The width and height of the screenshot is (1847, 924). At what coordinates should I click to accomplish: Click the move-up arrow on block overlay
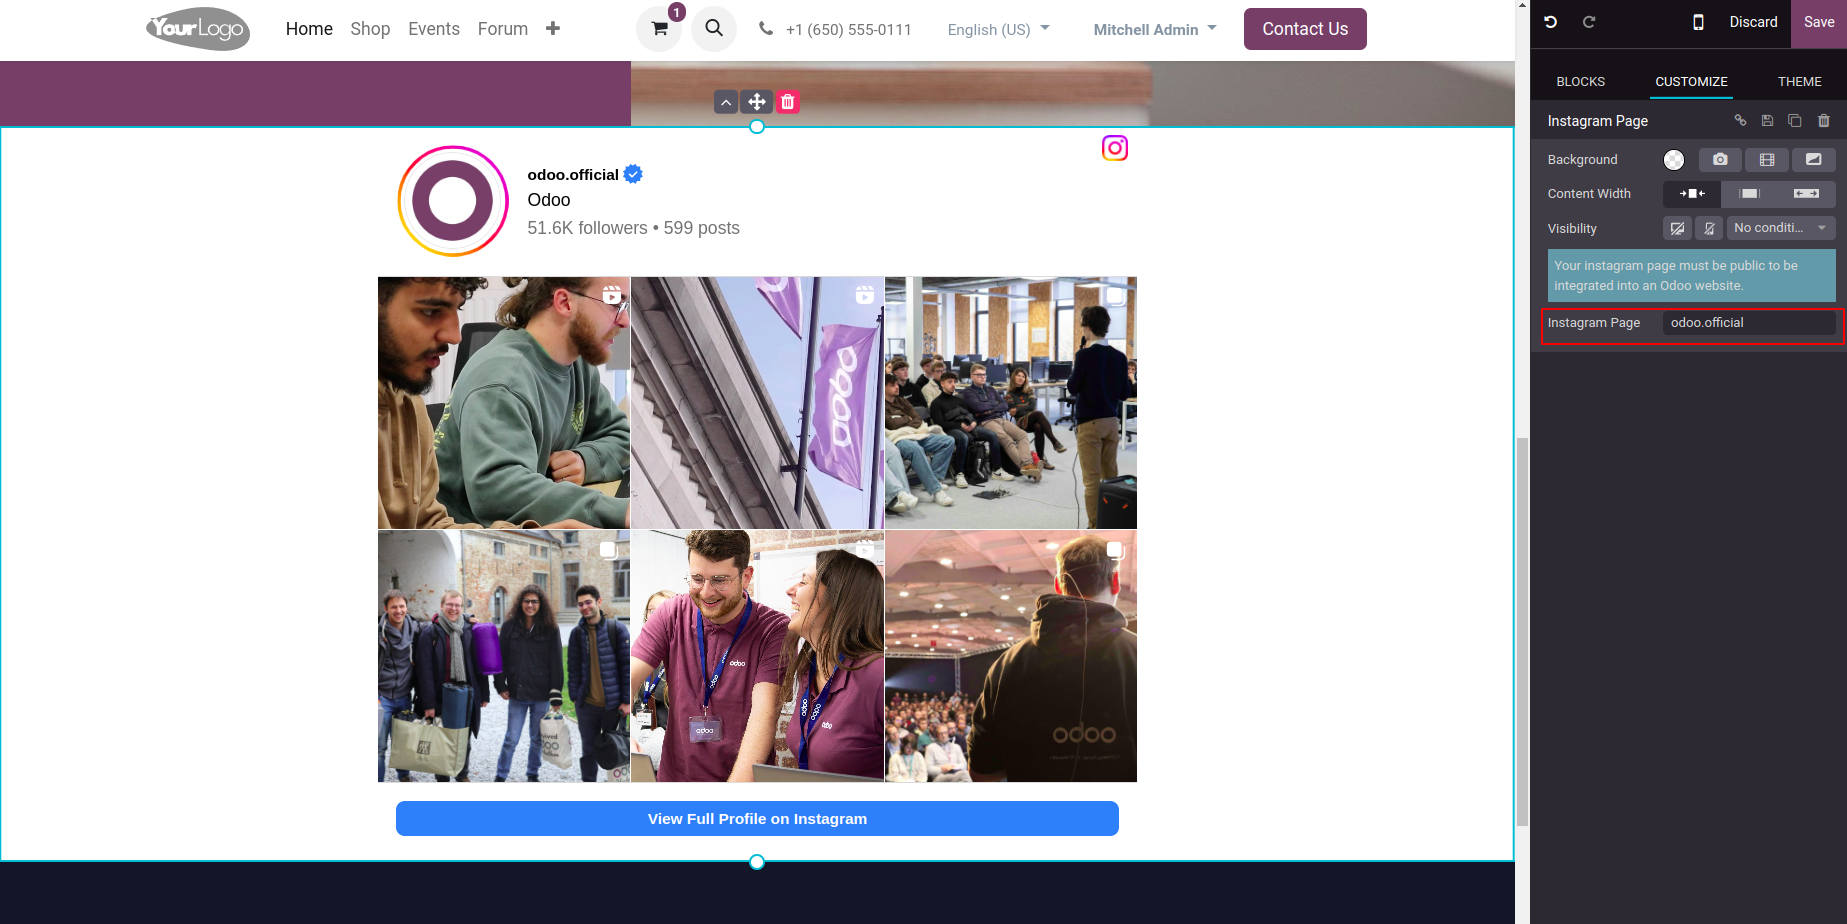coord(727,102)
